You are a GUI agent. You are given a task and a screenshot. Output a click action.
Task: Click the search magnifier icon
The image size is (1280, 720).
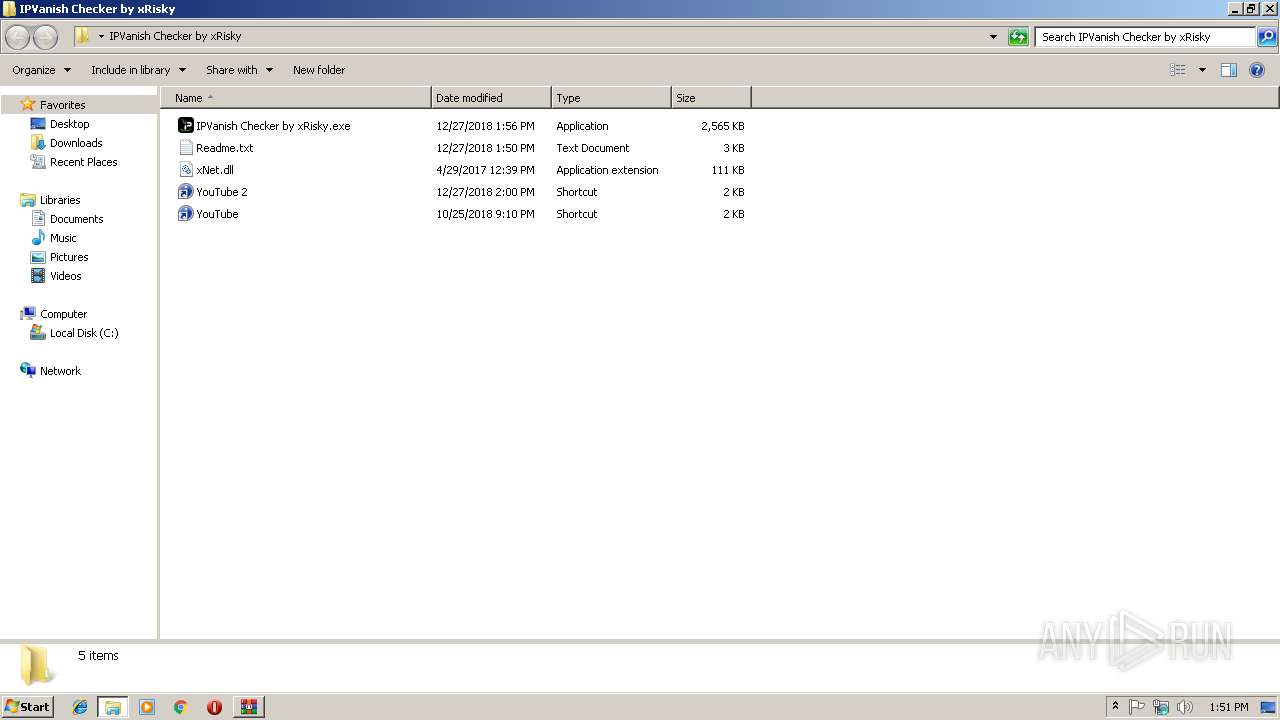point(1267,37)
